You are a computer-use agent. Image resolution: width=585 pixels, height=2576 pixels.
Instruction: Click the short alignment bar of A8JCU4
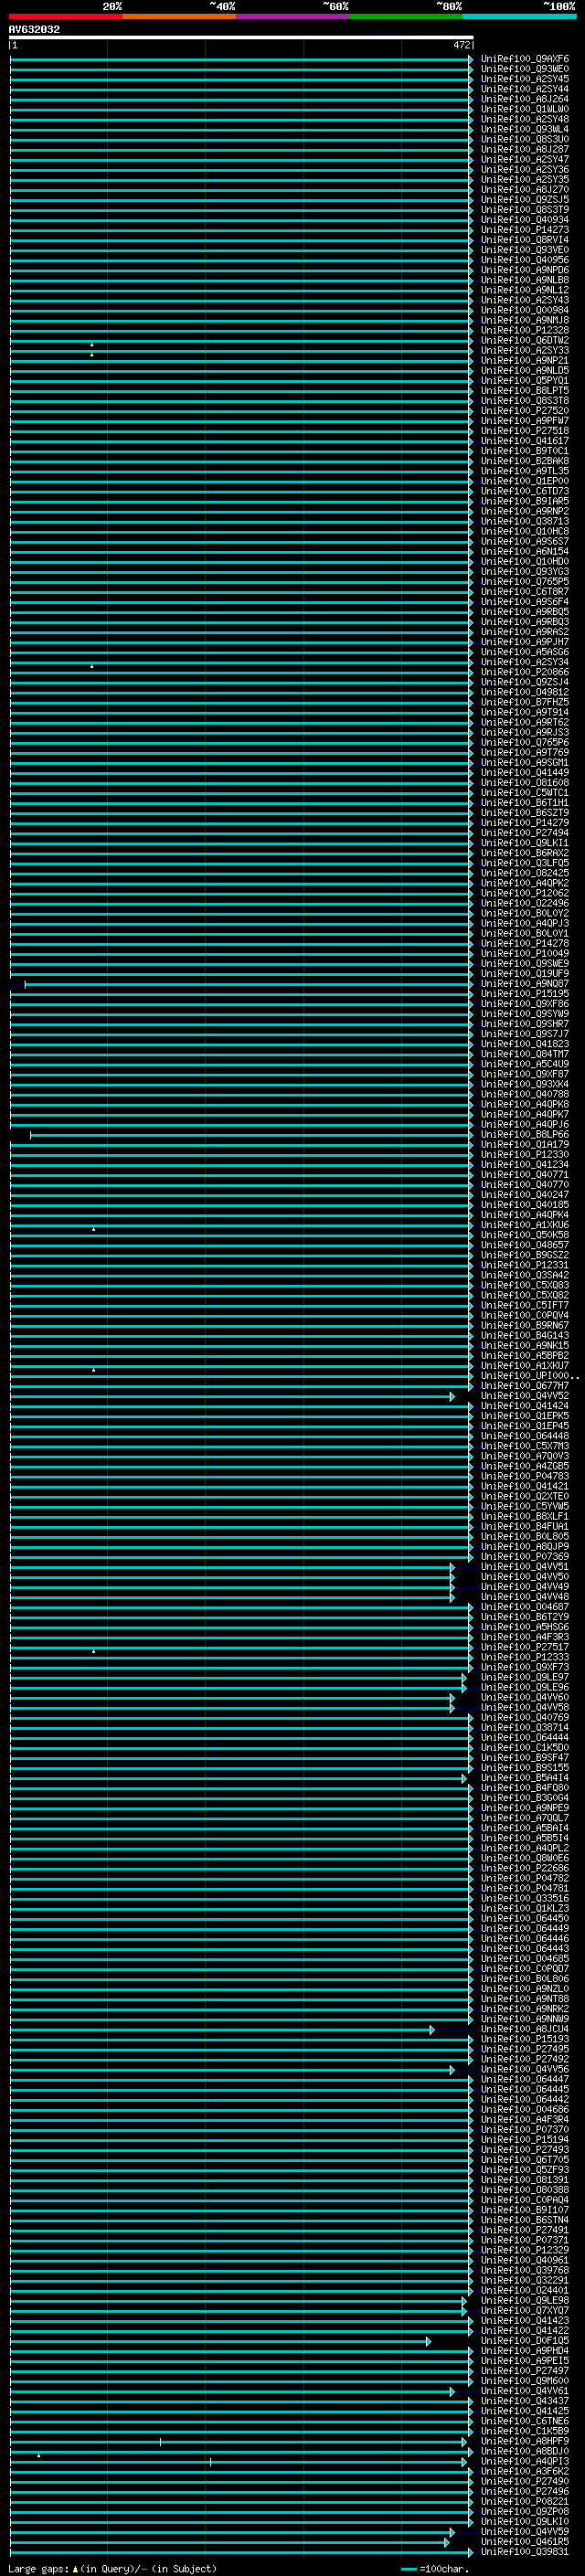pos(222,2029)
